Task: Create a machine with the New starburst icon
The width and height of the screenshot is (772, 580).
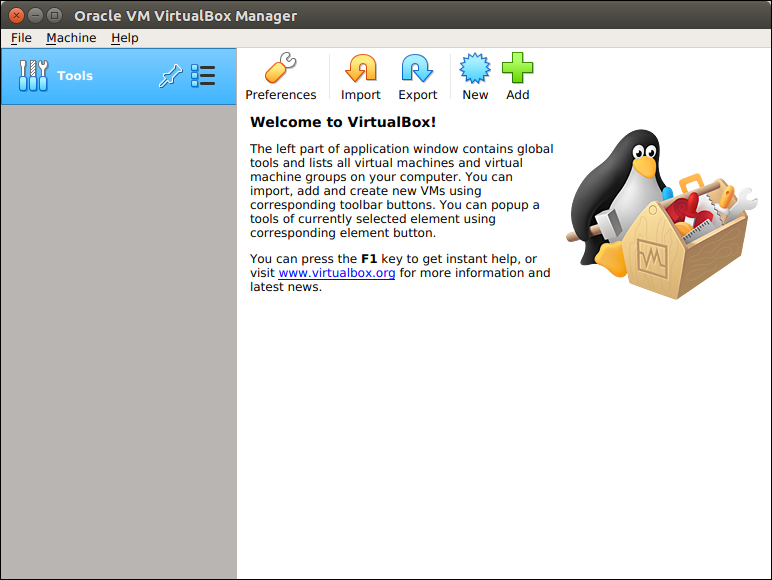Action: pos(475,68)
